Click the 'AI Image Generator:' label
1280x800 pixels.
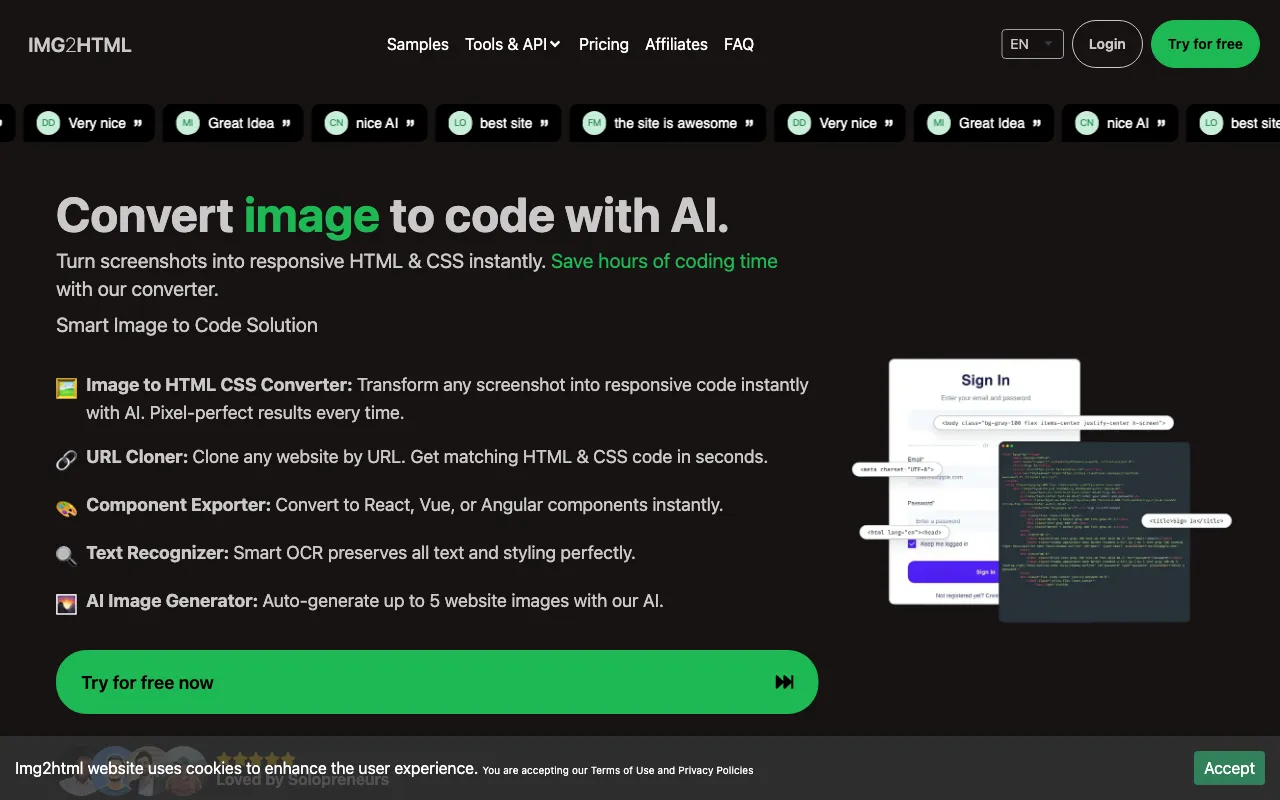coord(172,601)
